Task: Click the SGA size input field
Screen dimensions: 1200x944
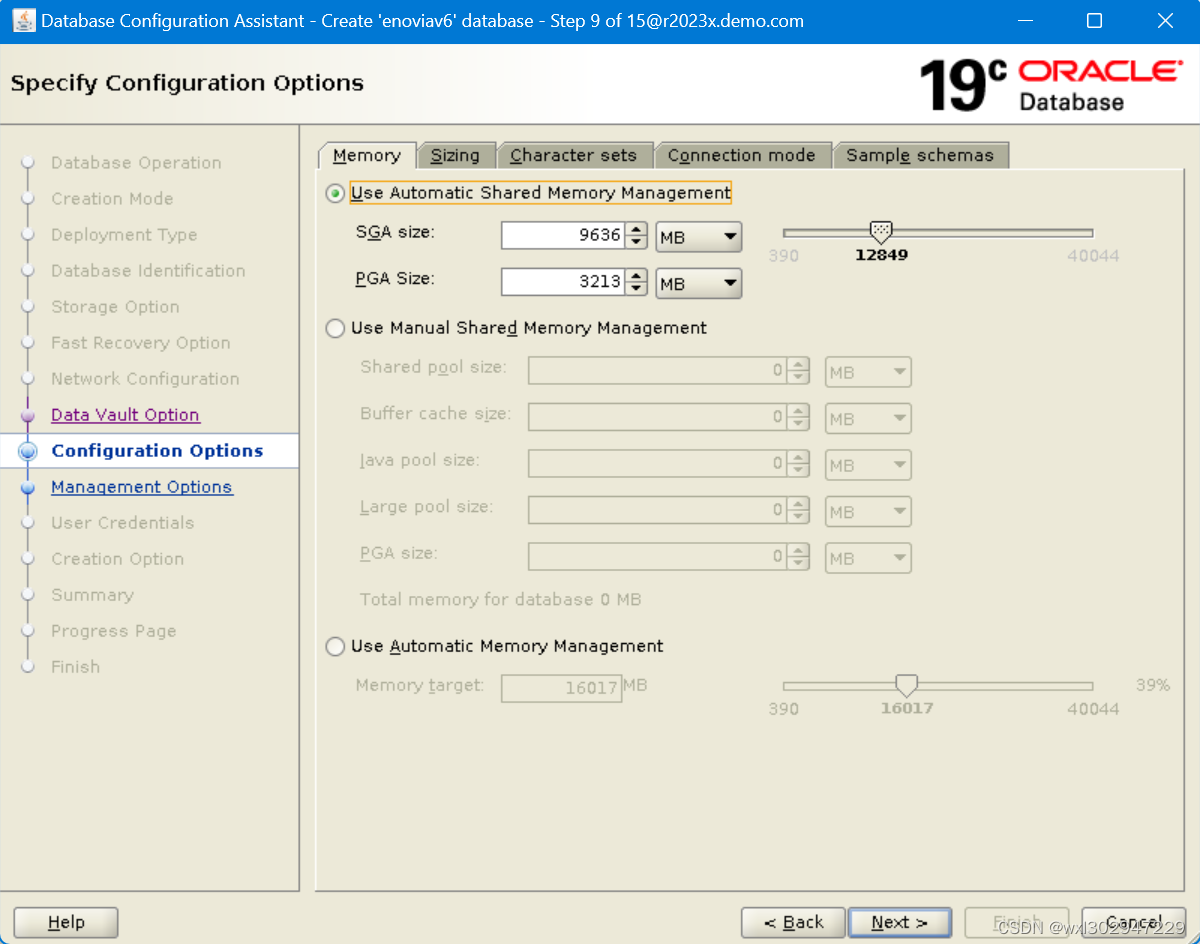Action: tap(563, 236)
